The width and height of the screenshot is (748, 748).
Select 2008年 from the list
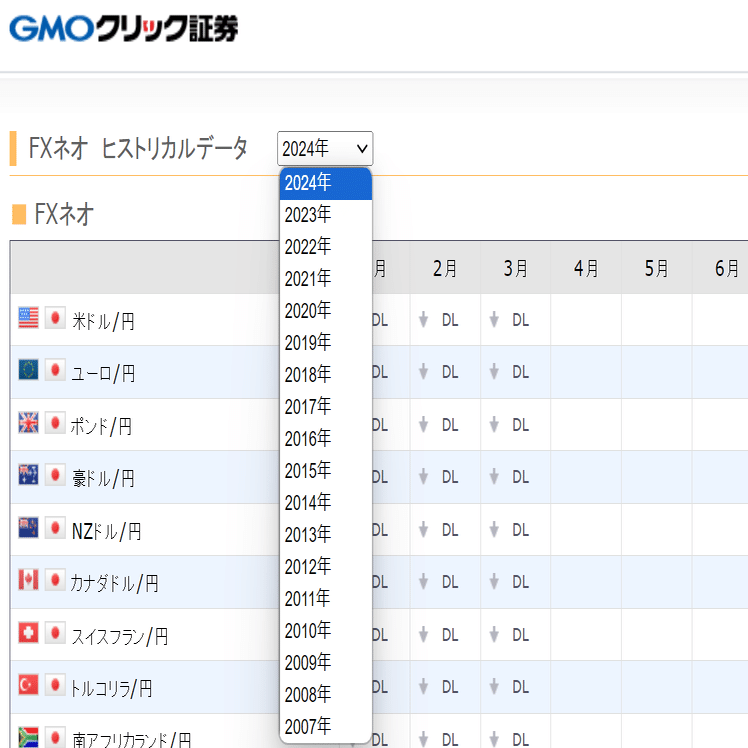(x=326, y=694)
